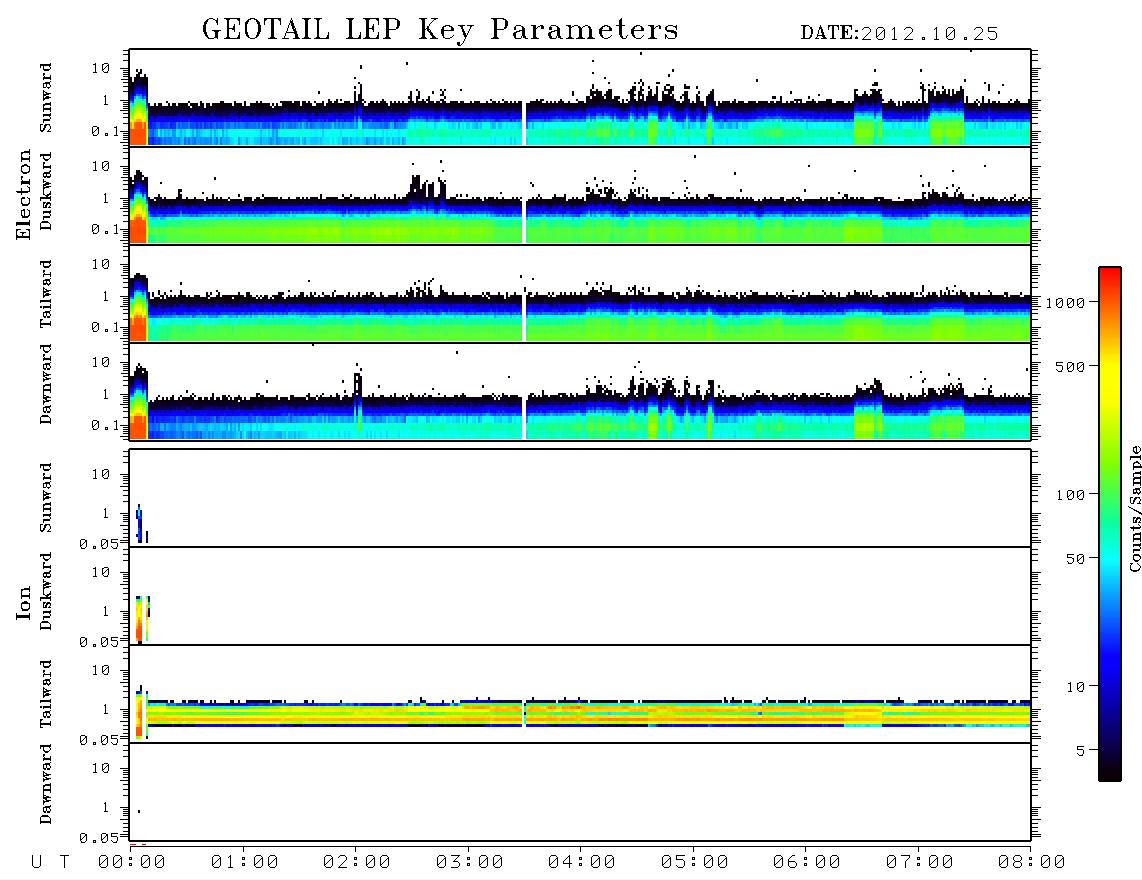Click the Electron Duskward spectrogram plot
The height and width of the screenshot is (880, 1142).
point(580,195)
